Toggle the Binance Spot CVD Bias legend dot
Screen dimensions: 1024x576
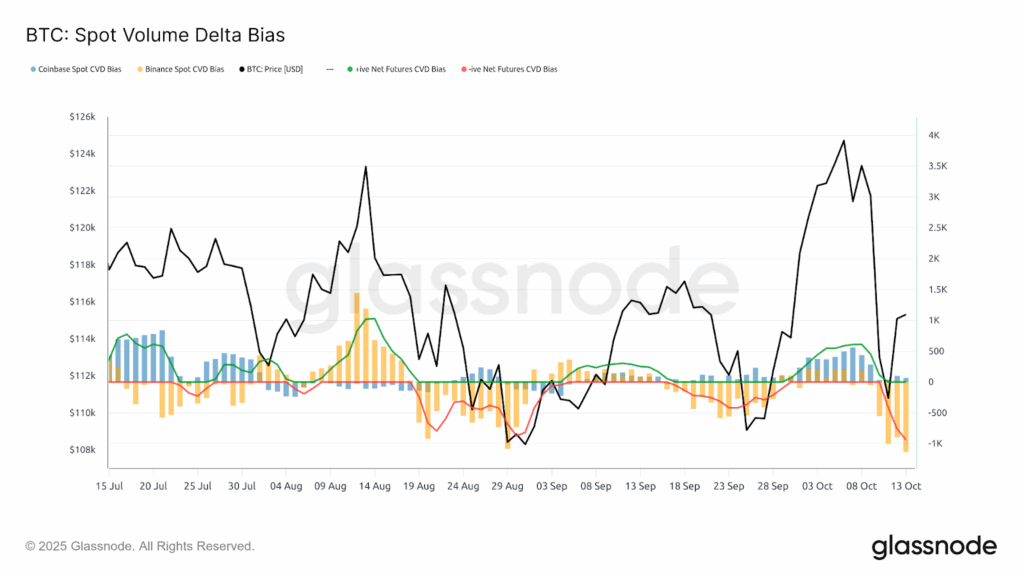pos(141,70)
